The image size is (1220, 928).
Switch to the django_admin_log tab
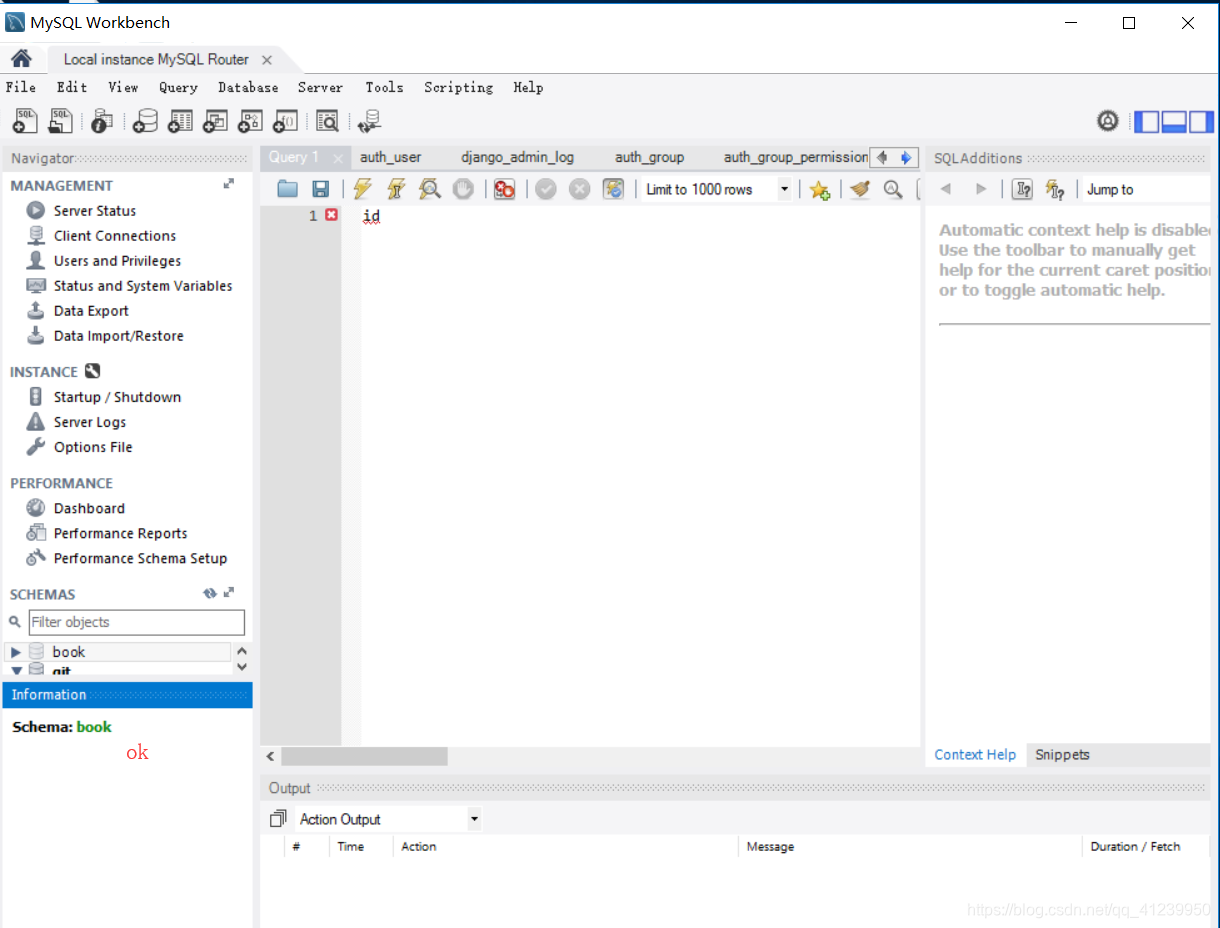point(517,157)
